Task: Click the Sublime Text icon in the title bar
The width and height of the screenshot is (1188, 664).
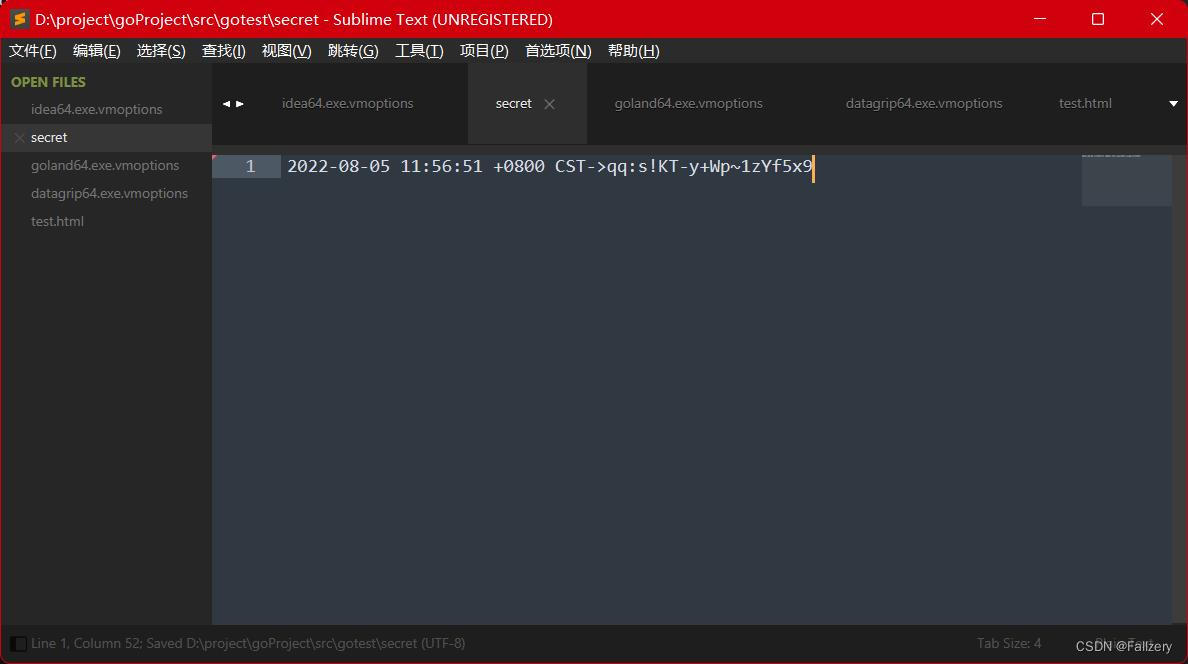Action: 20,19
